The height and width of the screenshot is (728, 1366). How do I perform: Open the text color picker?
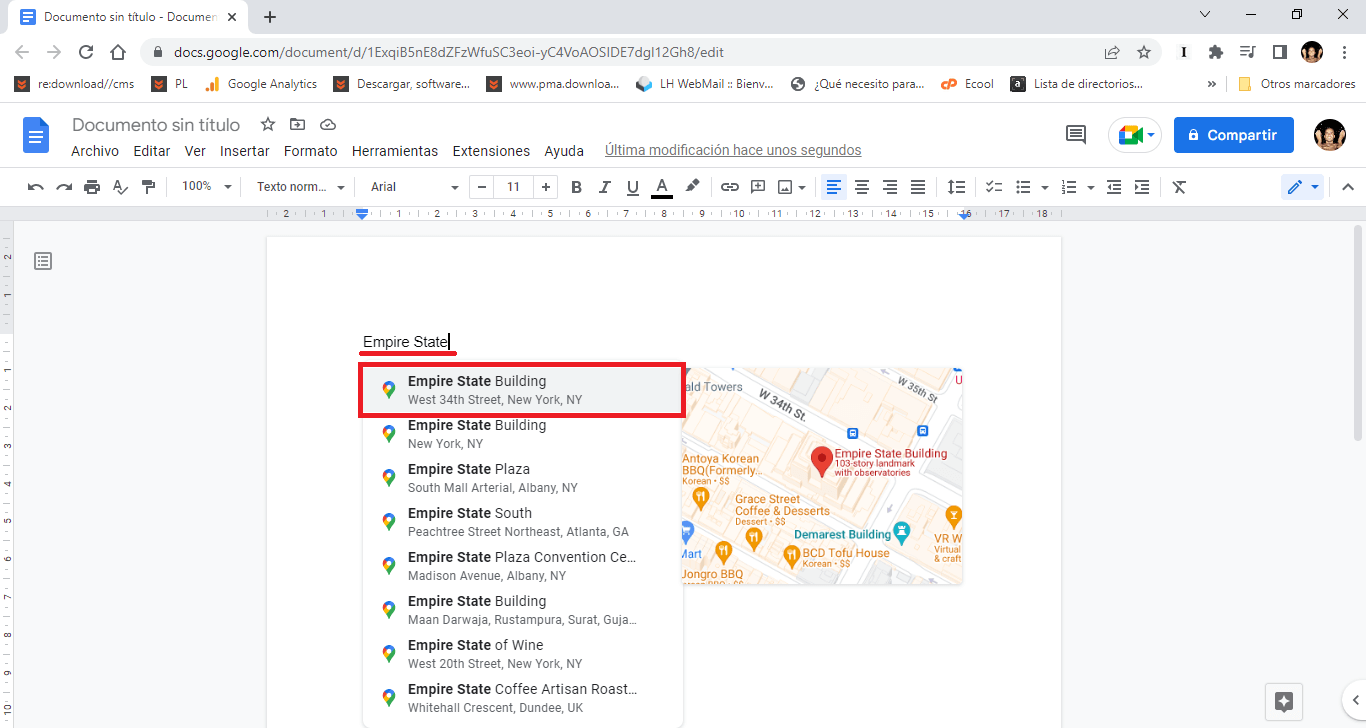[661, 187]
